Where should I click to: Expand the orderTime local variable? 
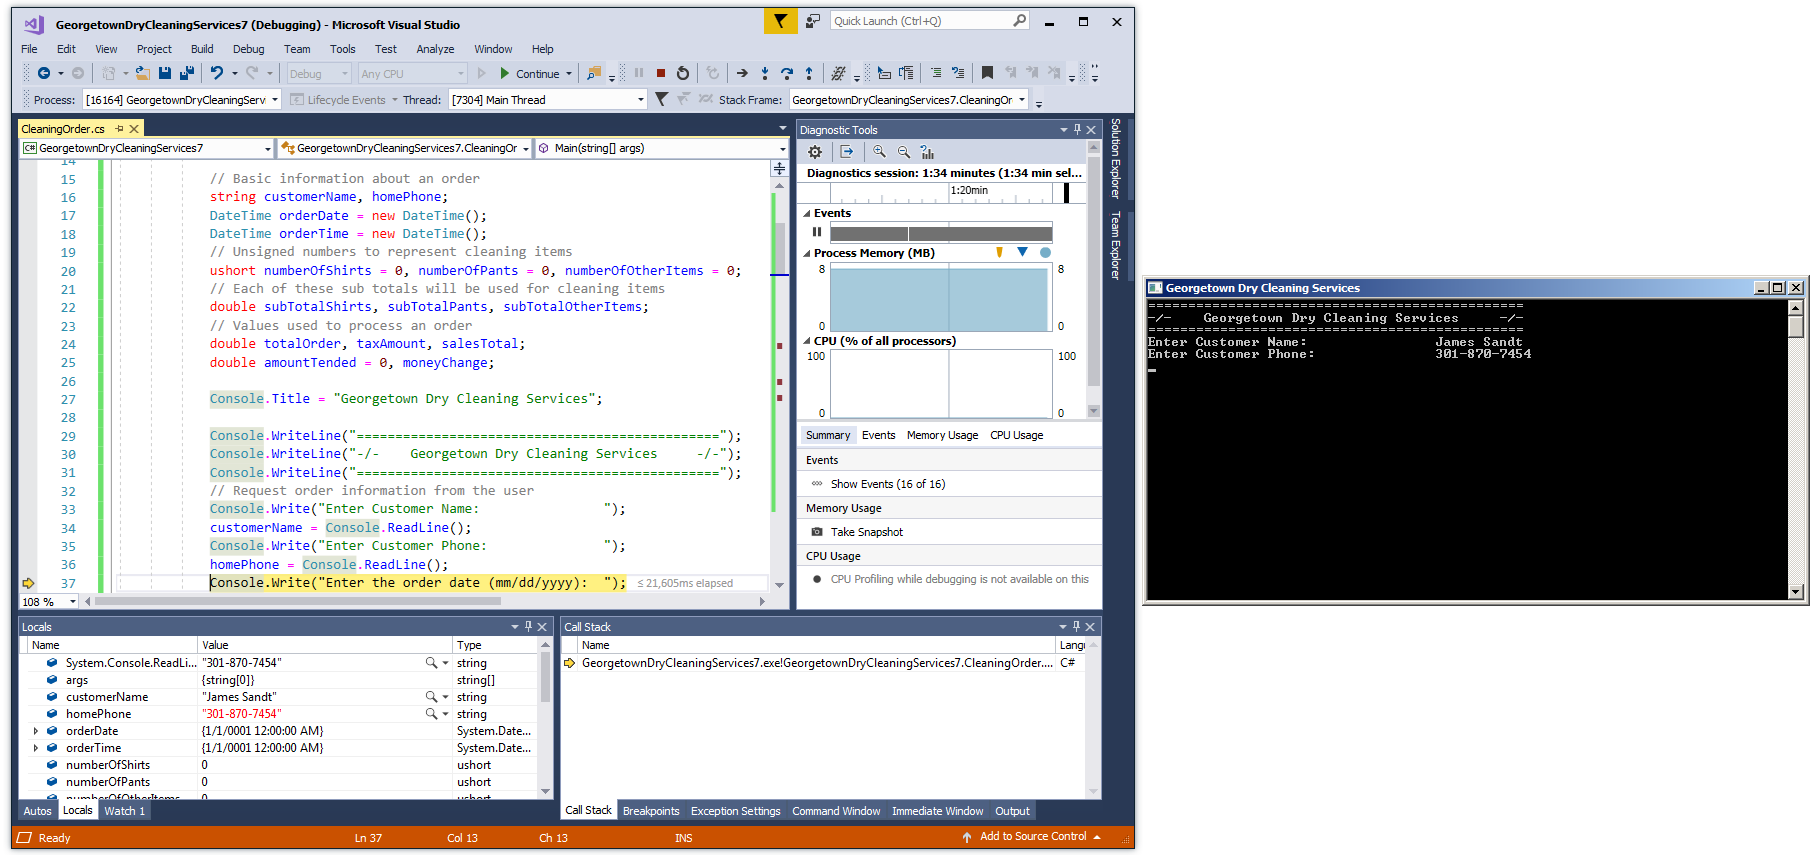tap(36, 748)
